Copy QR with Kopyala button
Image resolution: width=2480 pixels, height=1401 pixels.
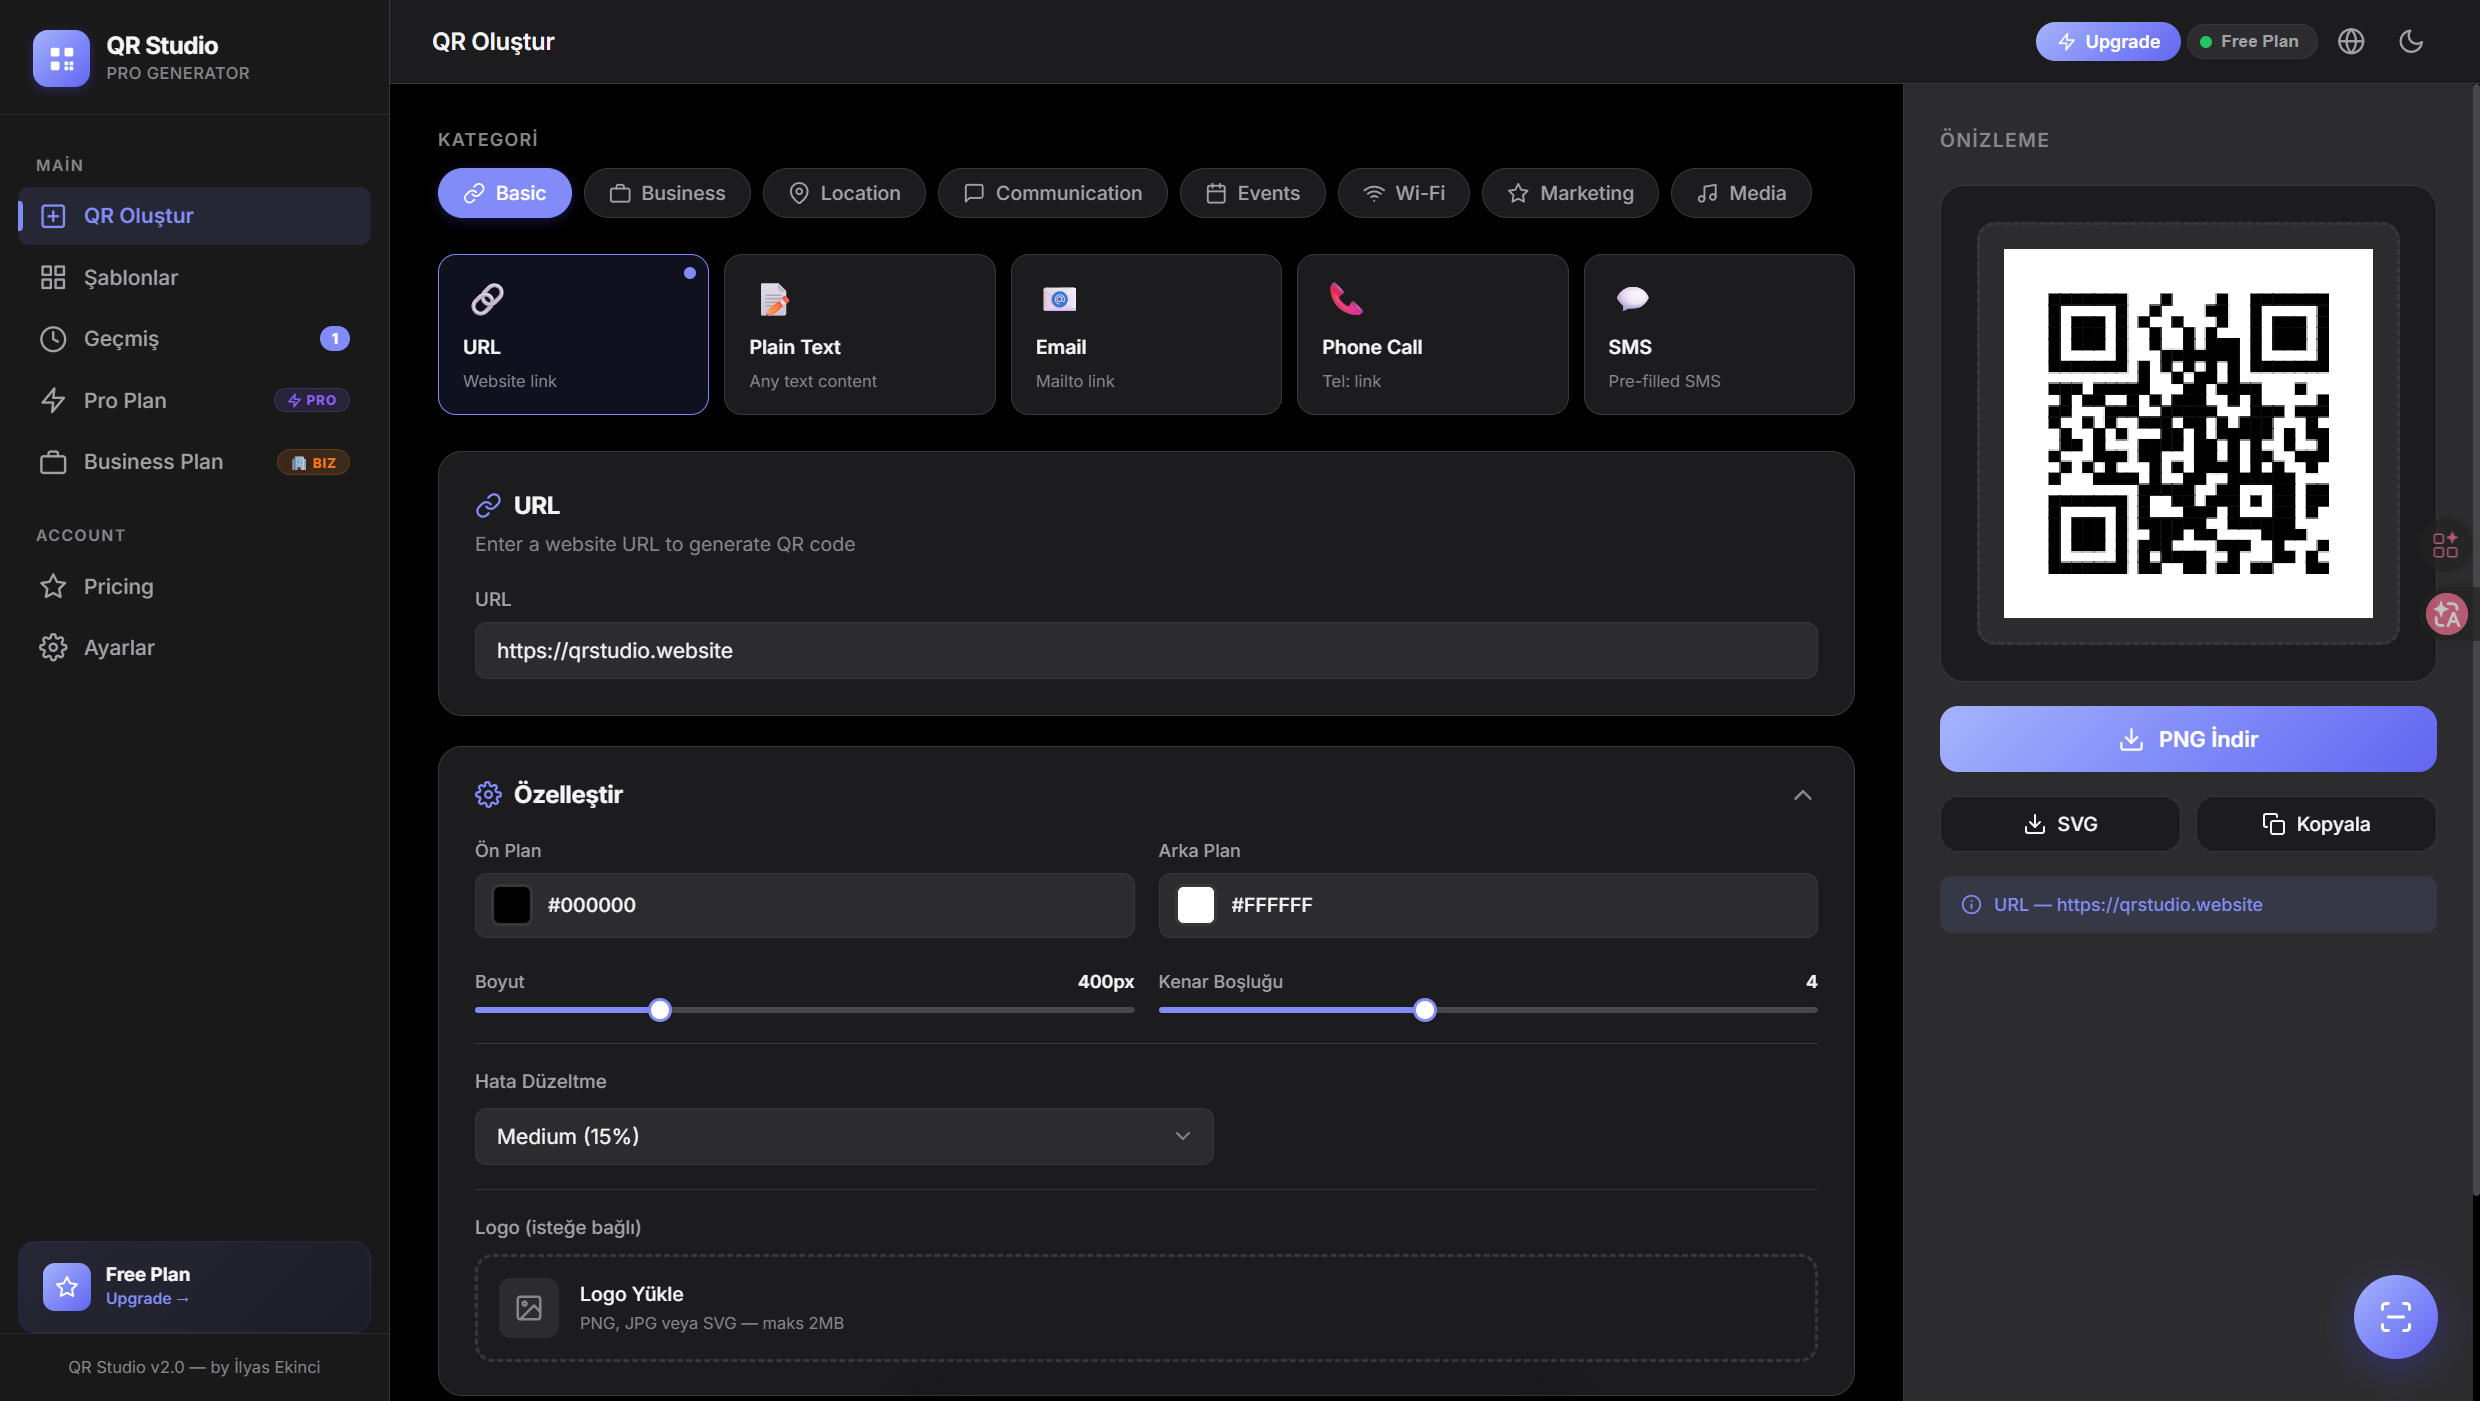pyautogui.click(x=2316, y=824)
